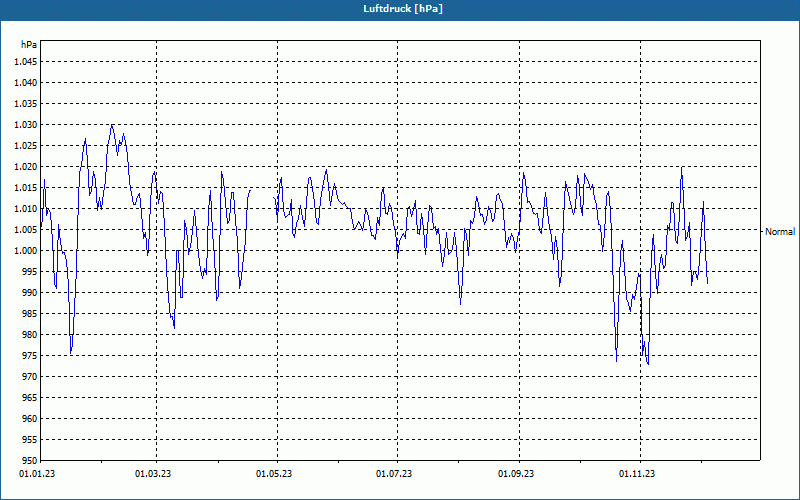The width and height of the screenshot is (800, 500).
Task: Click the 1.030 y-axis value
Action: click(x=26, y=124)
